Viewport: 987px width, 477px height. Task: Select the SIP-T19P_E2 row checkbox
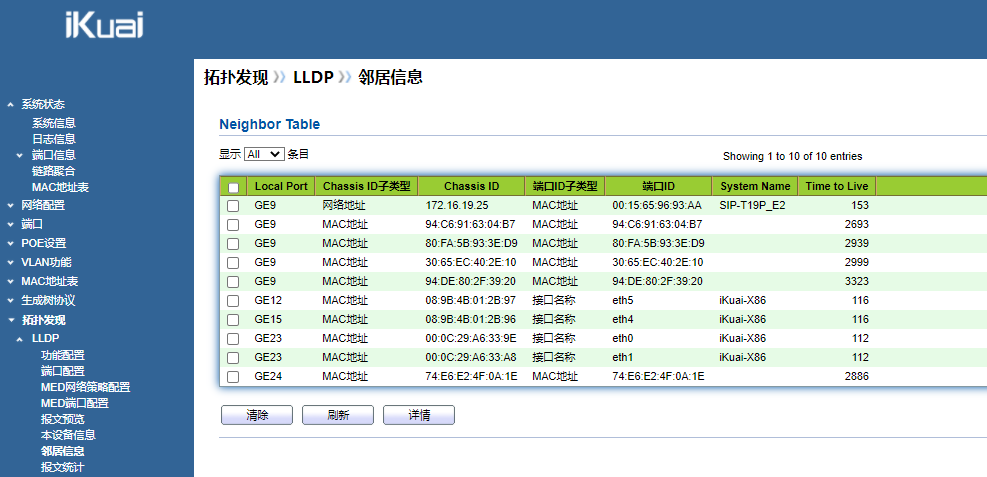(233, 206)
